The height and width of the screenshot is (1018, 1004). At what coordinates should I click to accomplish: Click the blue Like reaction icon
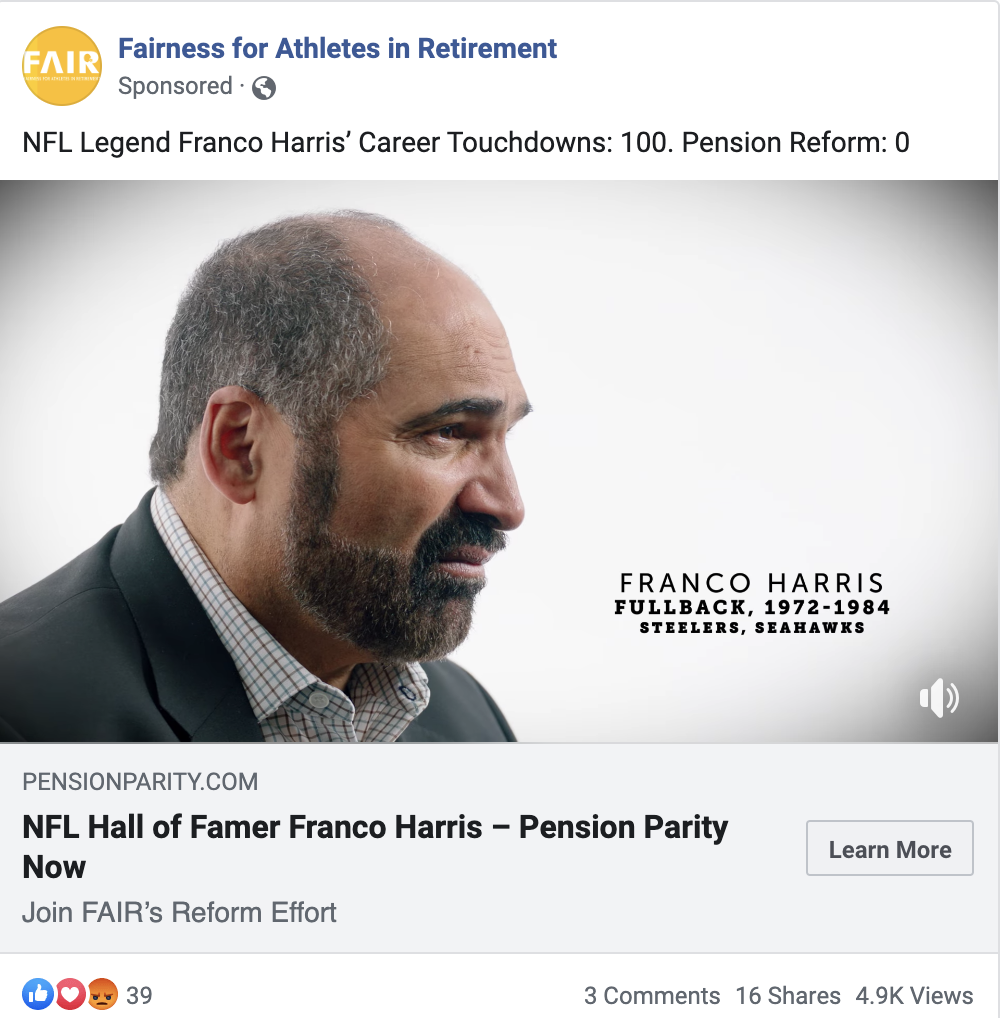tap(38, 994)
